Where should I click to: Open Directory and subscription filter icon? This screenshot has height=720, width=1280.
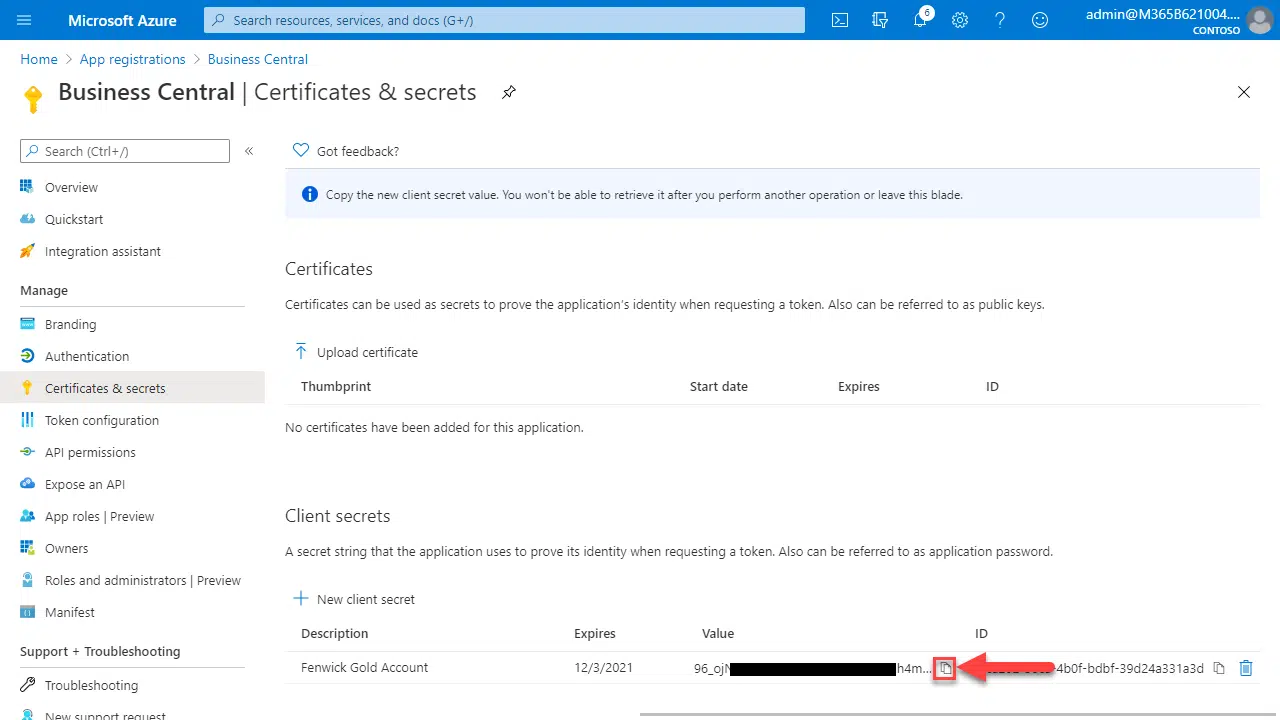880,20
